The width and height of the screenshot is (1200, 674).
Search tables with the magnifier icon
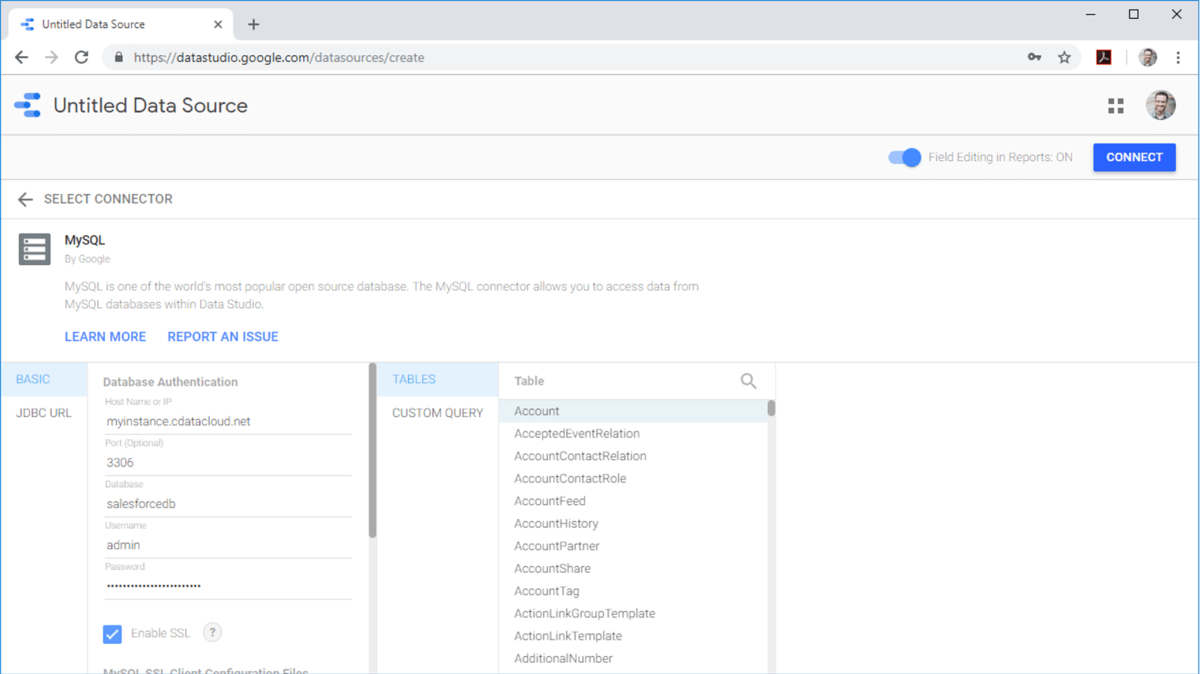coord(748,381)
